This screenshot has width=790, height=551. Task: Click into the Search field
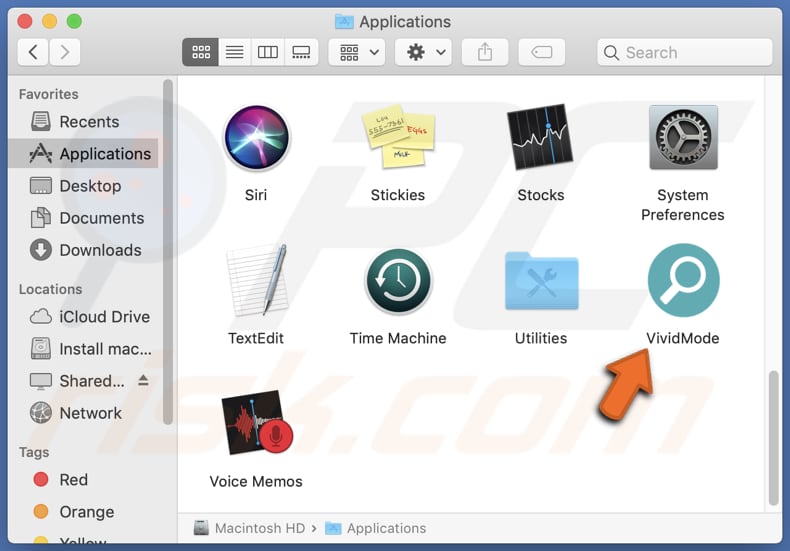coord(684,52)
